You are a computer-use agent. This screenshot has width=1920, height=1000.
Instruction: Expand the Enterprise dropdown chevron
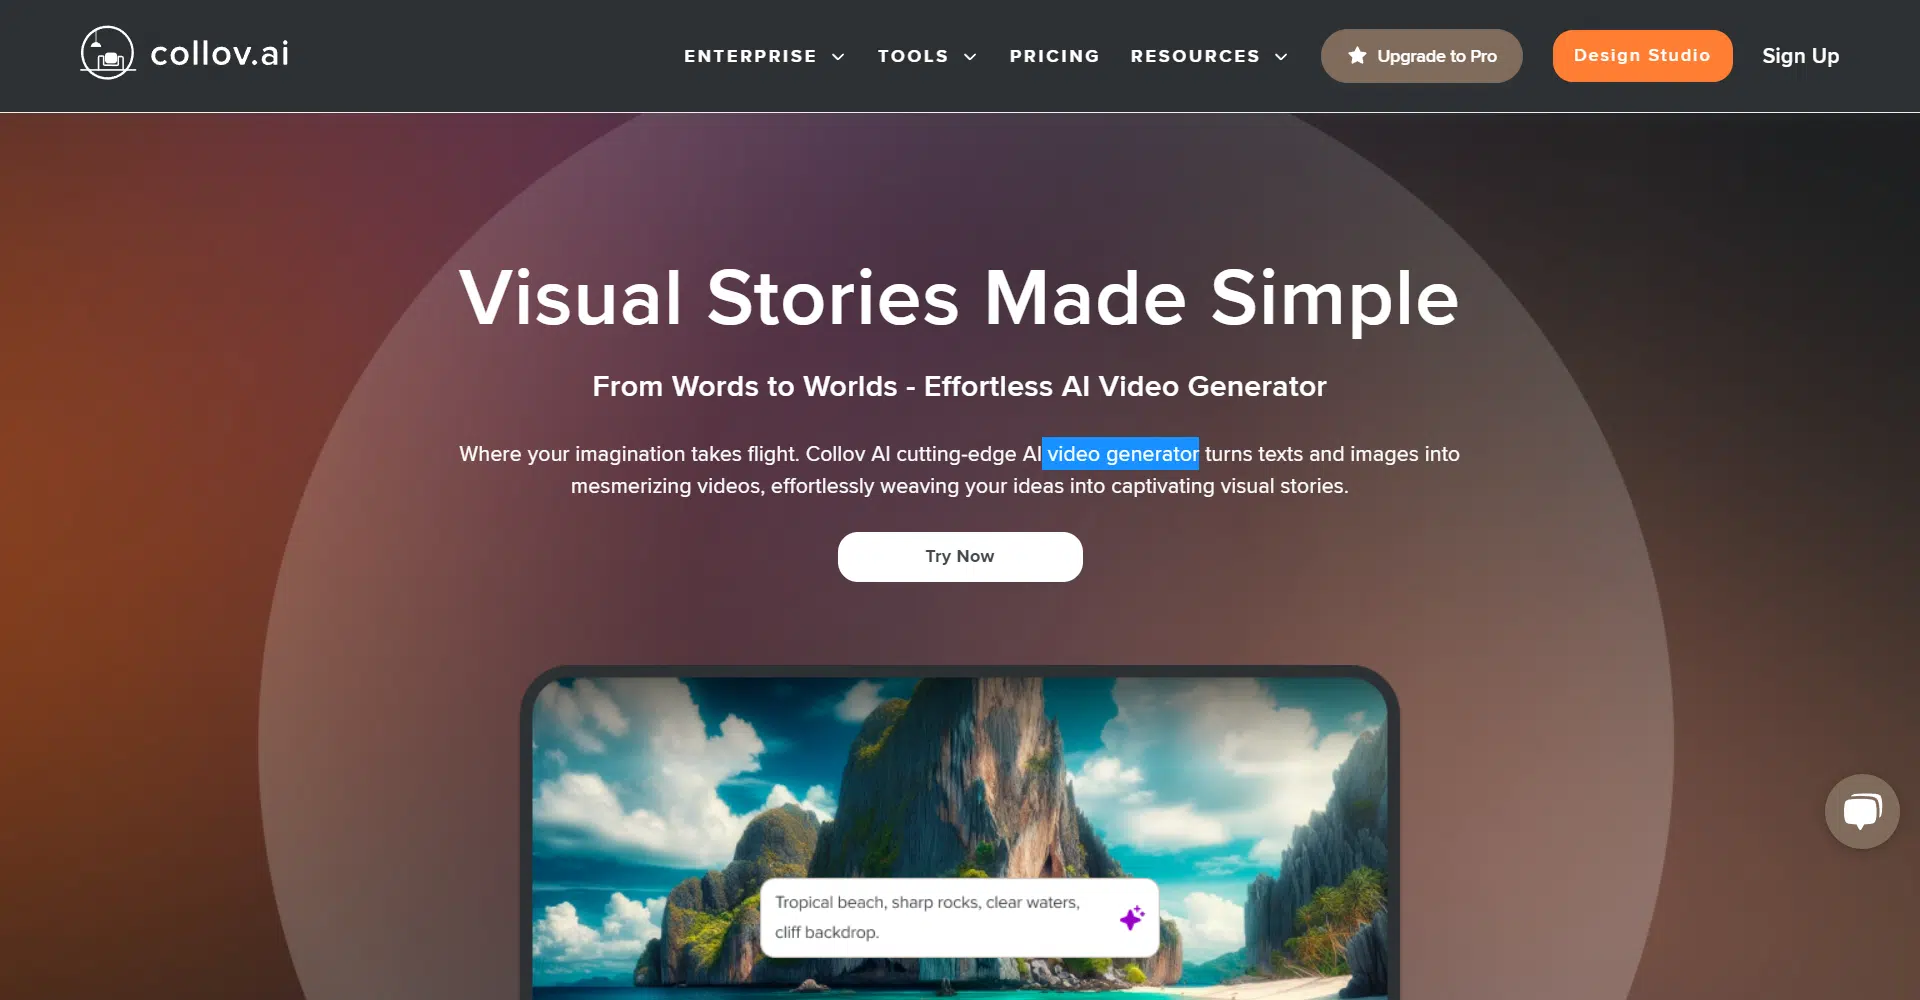(x=838, y=57)
